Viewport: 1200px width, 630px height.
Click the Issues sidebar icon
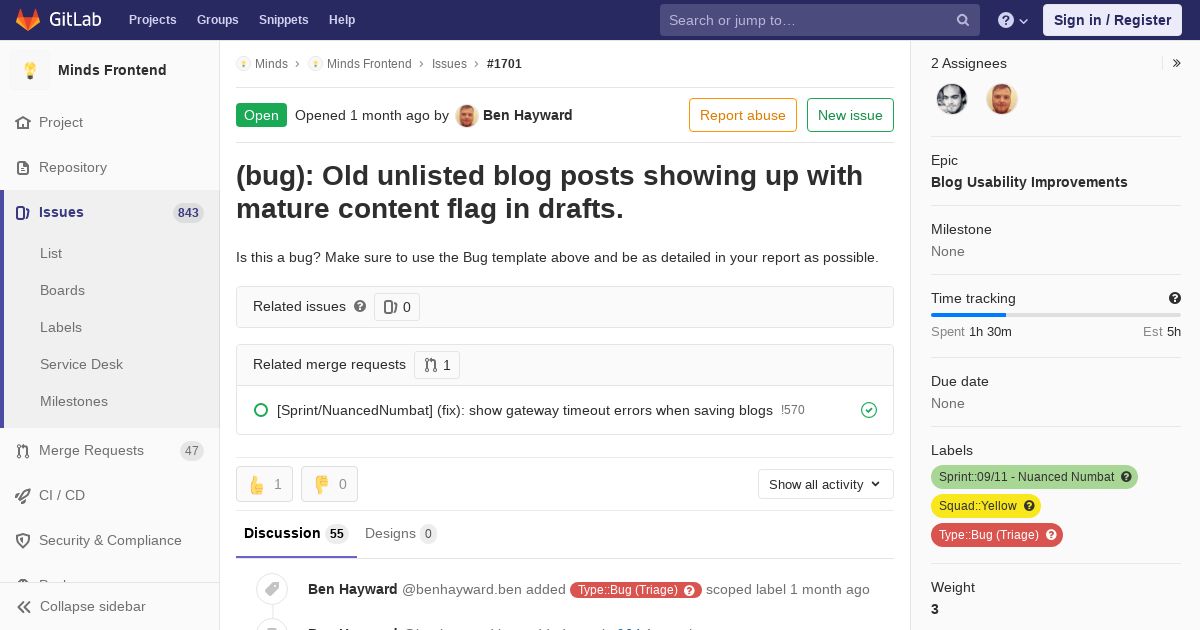[x=23, y=213]
